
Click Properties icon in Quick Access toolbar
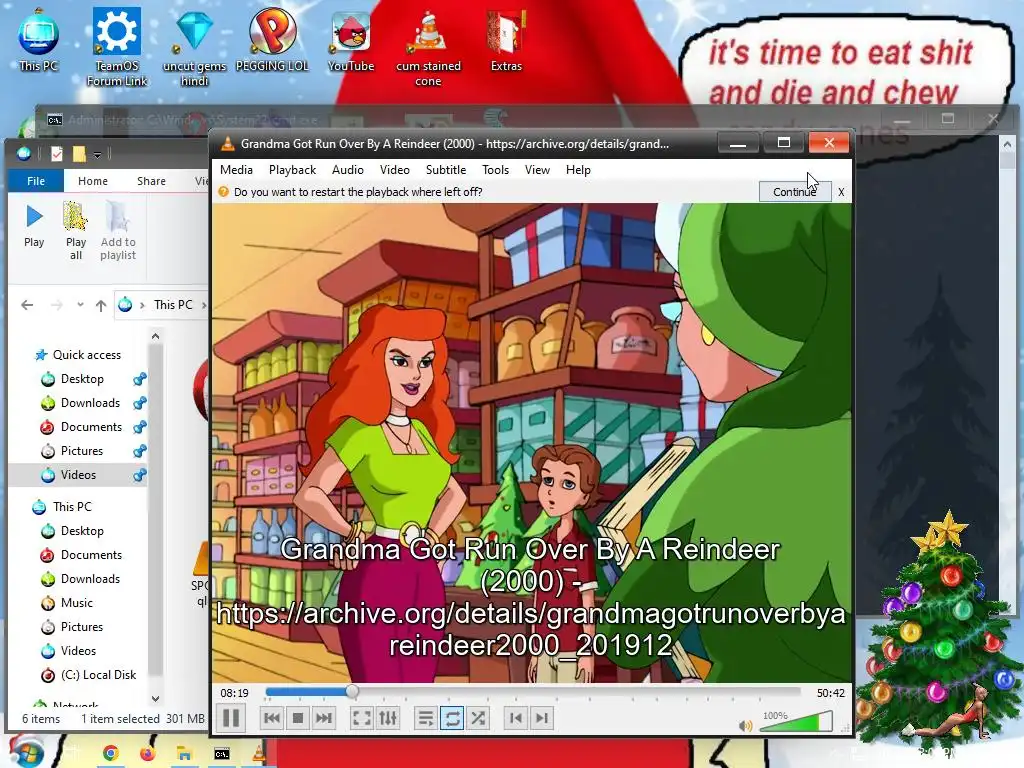click(x=57, y=154)
